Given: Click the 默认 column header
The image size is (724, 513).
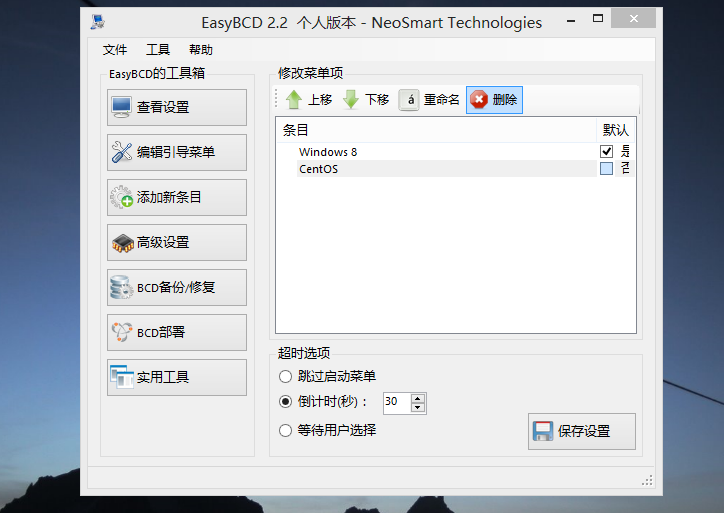Looking at the screenshot, I should (x=616, y=130).
